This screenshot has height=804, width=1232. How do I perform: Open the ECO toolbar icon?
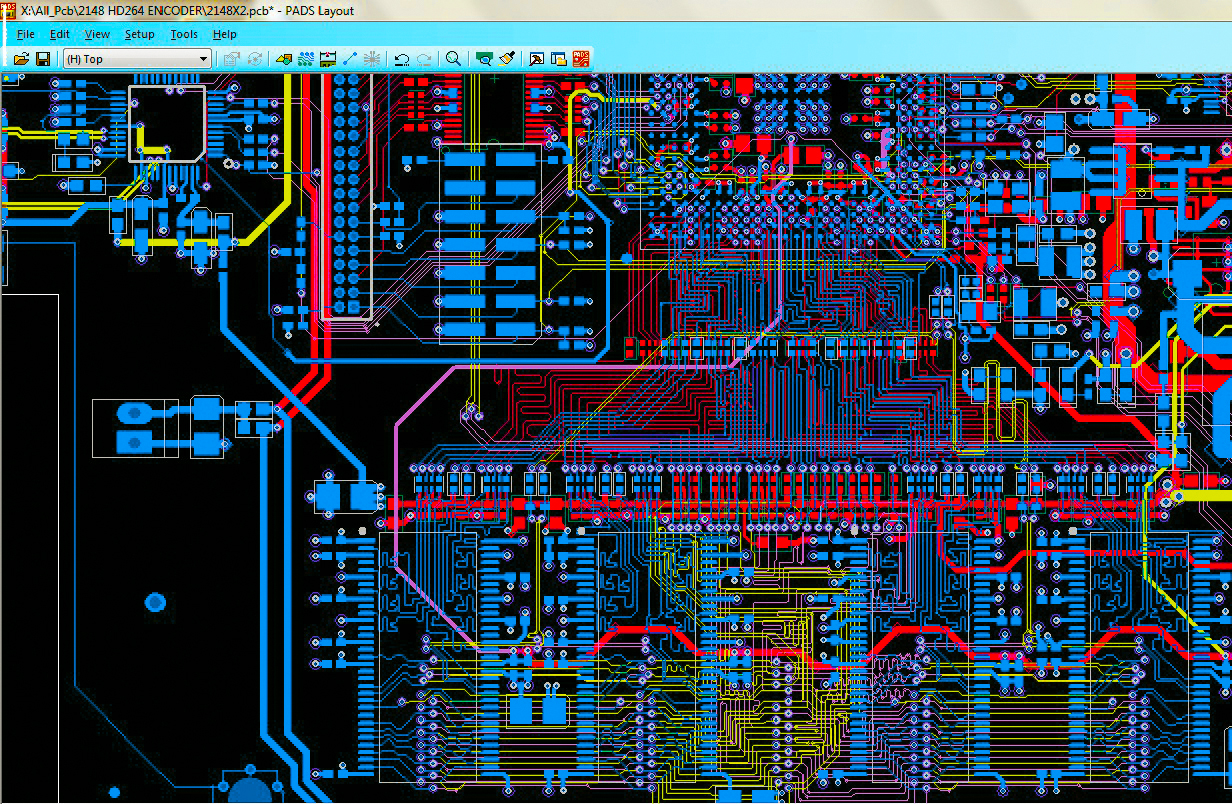pyautogui.click(x=349, y=59)
